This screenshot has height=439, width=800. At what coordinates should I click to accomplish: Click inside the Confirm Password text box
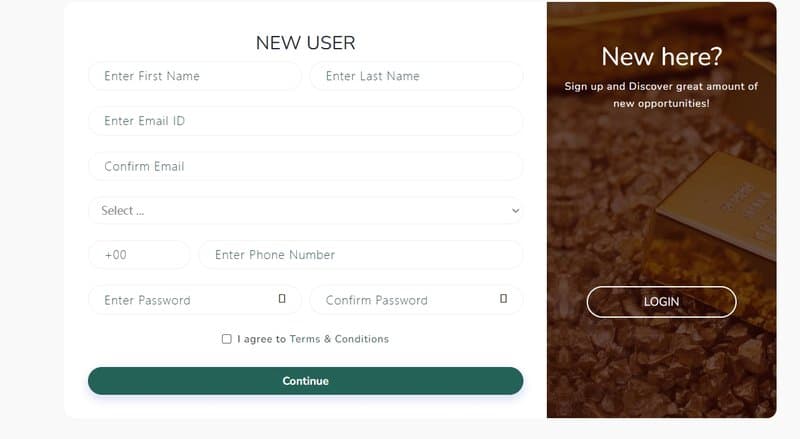tap(406, 300)
